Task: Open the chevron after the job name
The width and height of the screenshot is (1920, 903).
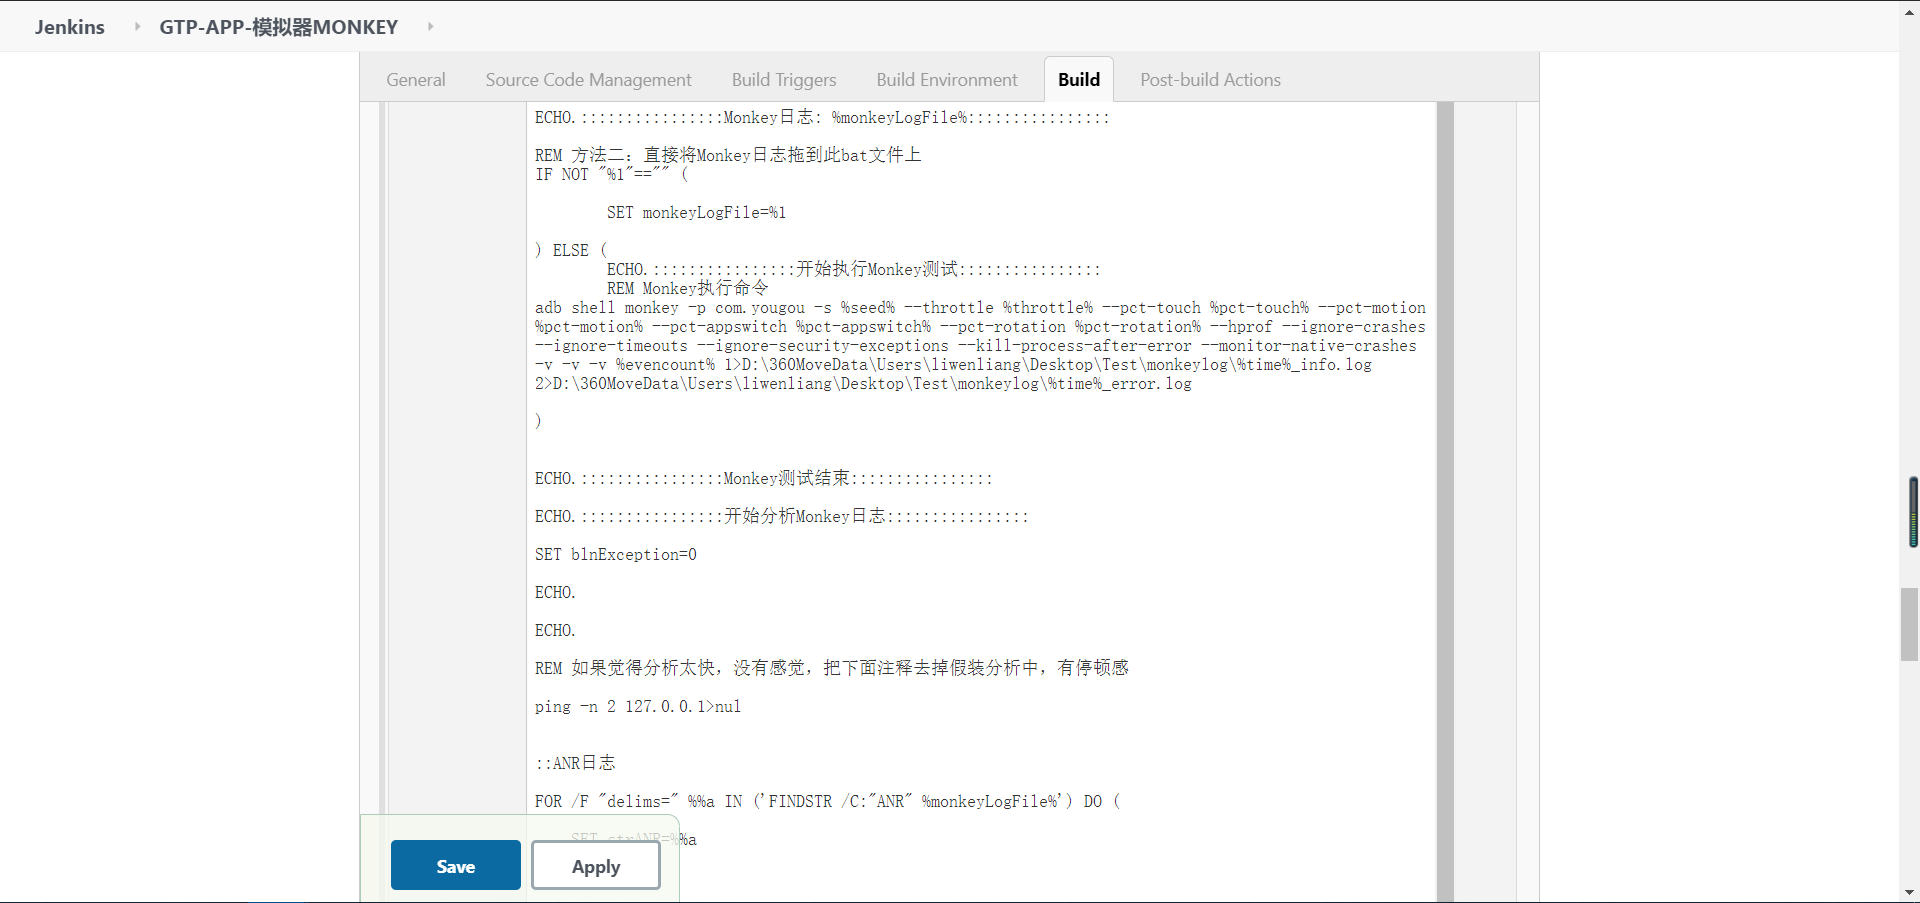Action: tap(430, 28)
